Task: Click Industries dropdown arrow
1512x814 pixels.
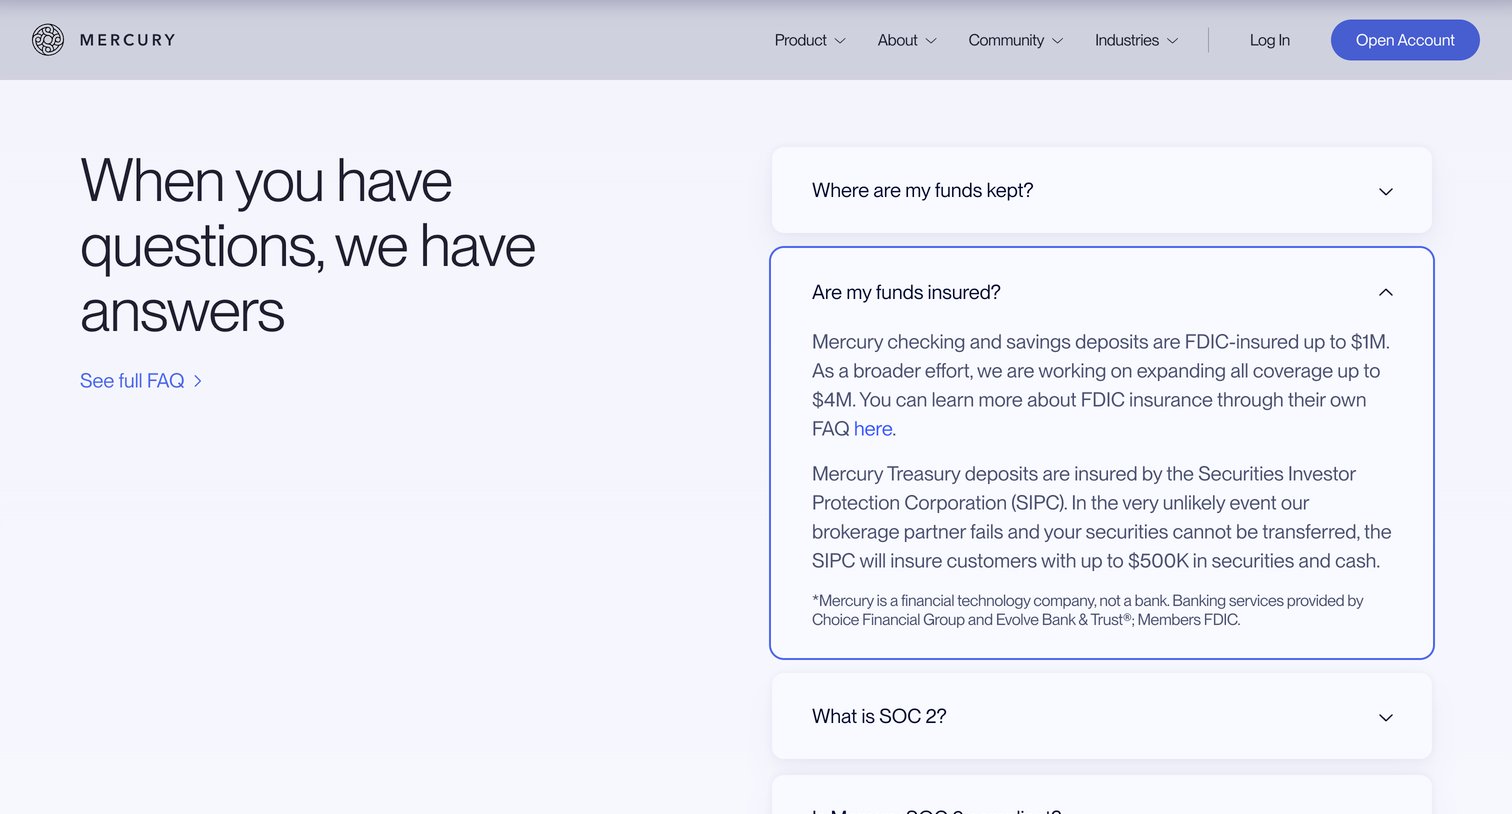Action: point(1173,41)
